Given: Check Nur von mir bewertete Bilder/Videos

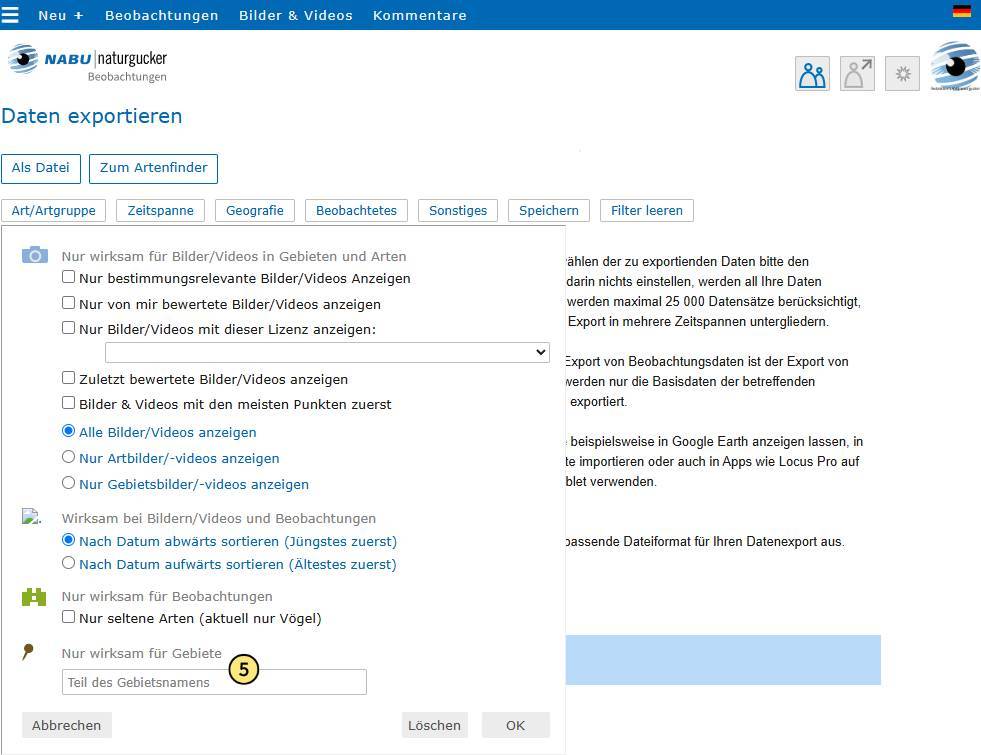Looking at the screenshot, I should coord(68,303).
